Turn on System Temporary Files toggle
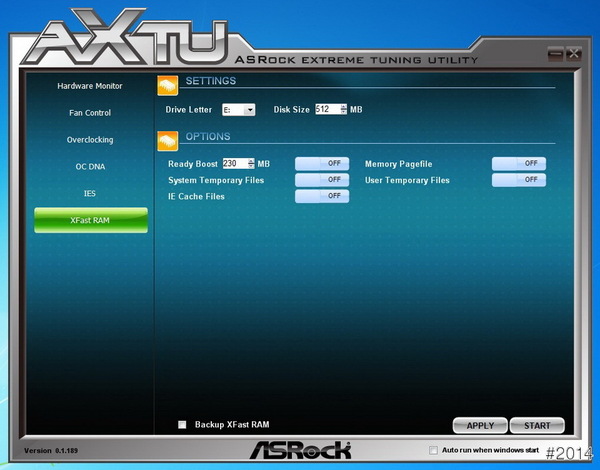Screen dimensions: 600x470 [321, 180]
